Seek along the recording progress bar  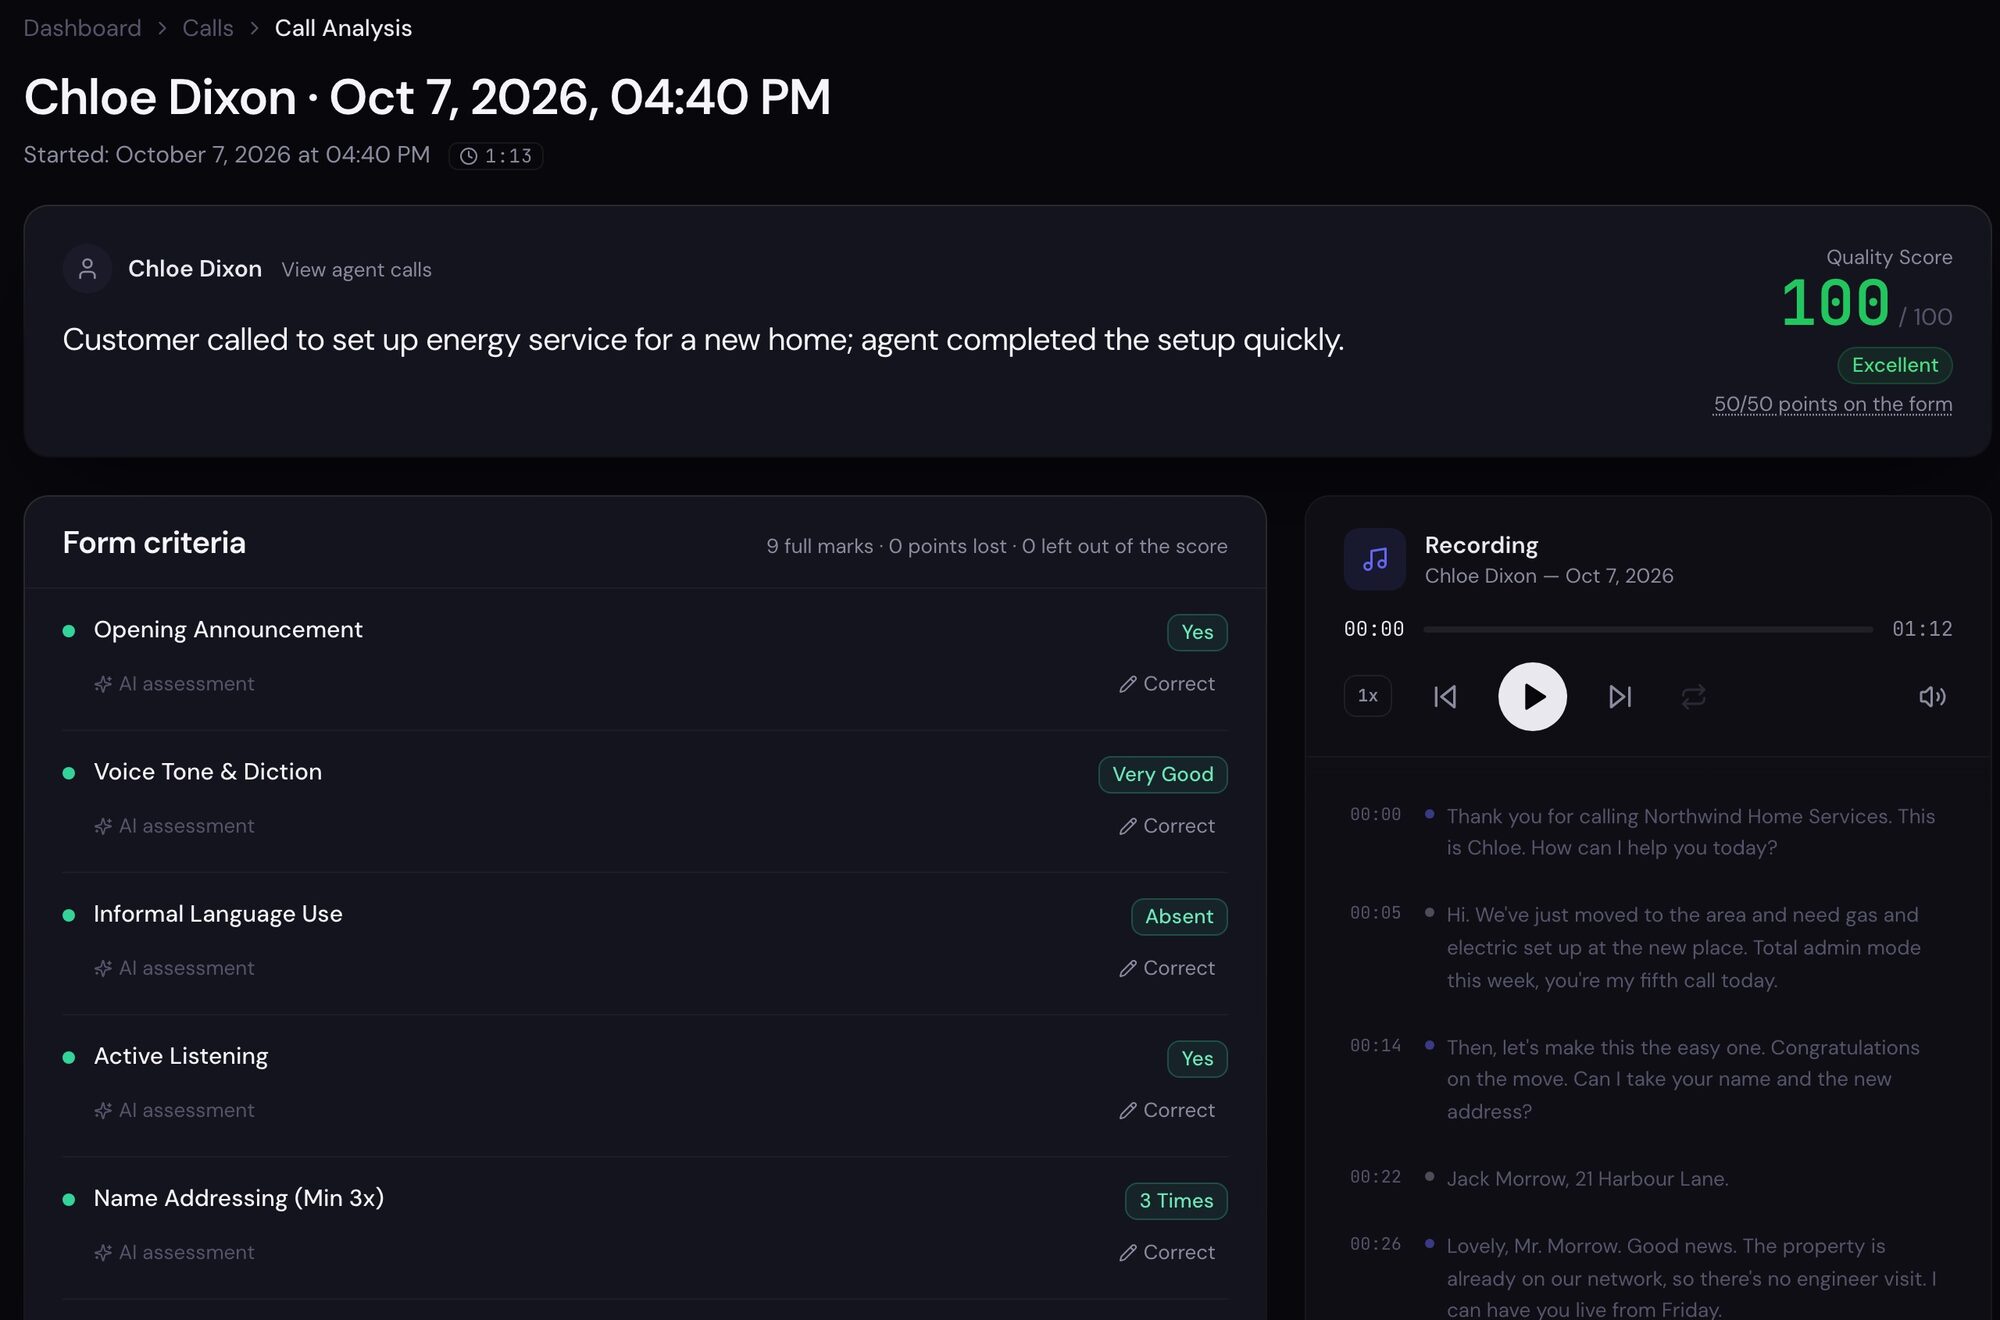point(1647,629)
